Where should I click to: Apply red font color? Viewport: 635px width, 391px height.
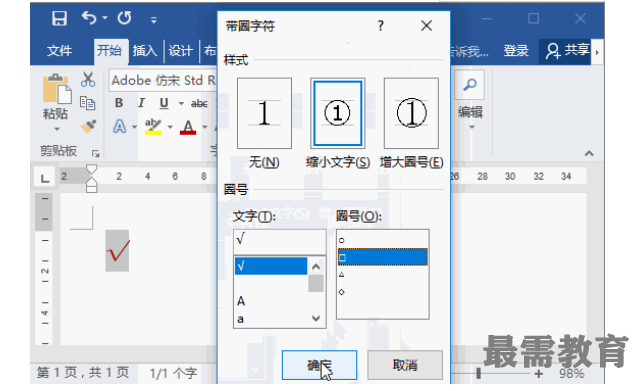click(188, 127)
